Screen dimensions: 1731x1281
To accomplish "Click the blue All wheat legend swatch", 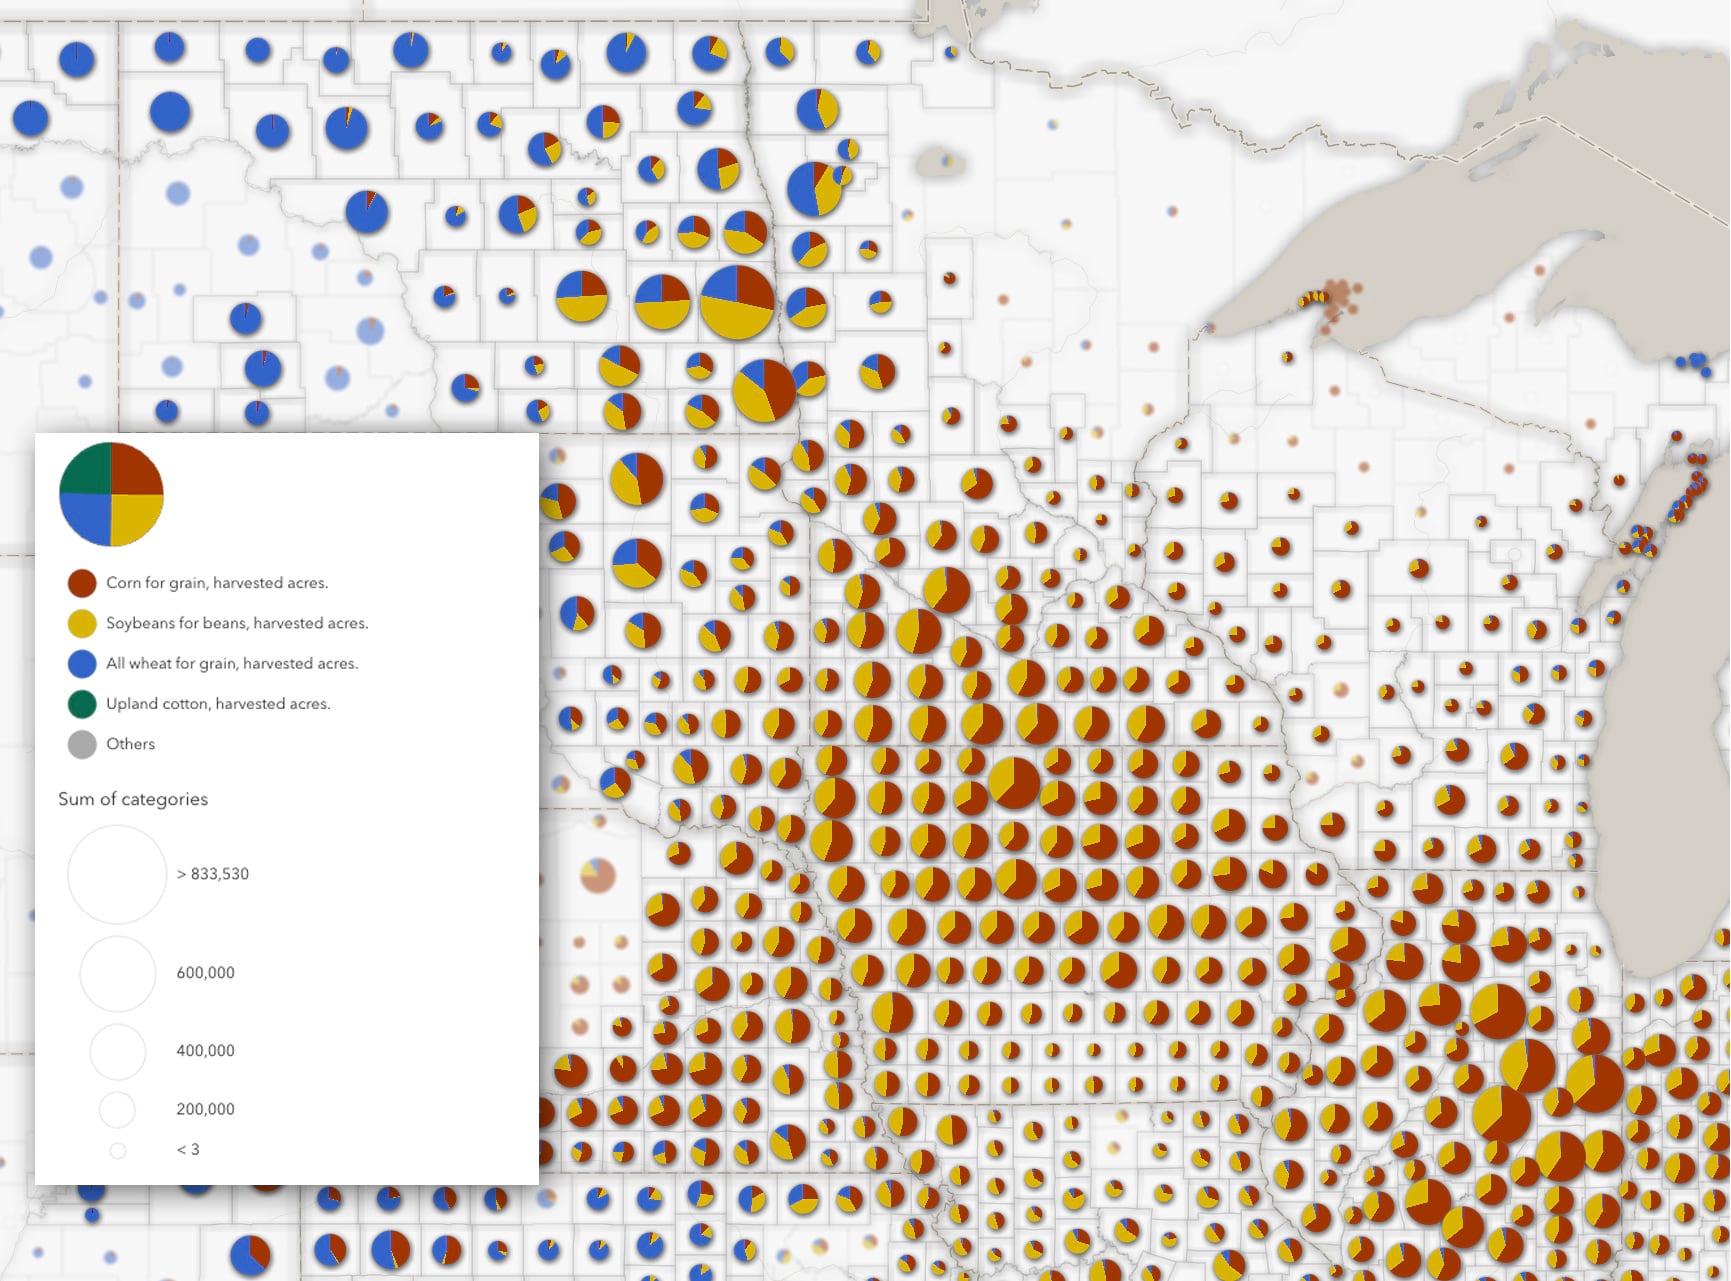I will click(x=83, y=663).
